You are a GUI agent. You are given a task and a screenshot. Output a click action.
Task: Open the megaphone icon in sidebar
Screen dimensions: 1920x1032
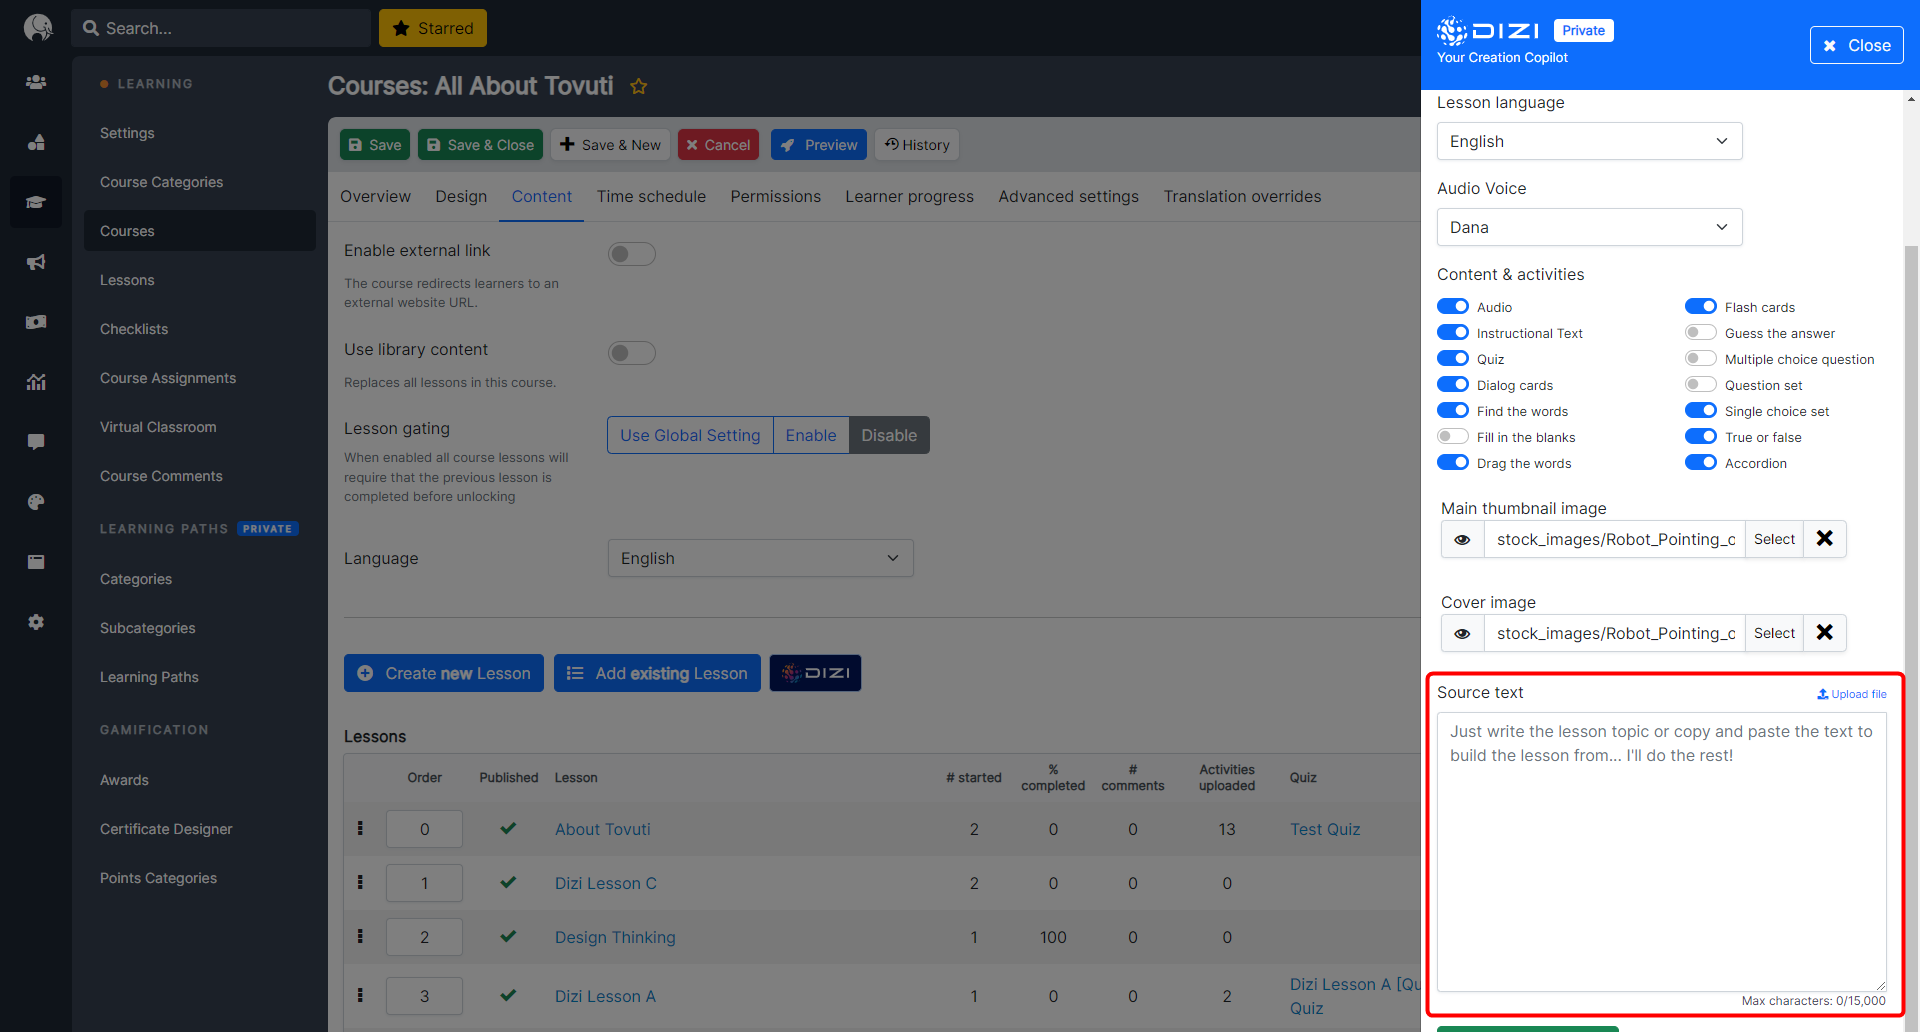pos(36,262)
